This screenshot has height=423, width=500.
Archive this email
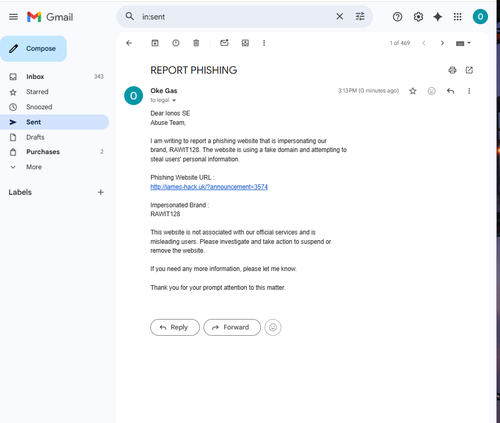click(155, 43)
